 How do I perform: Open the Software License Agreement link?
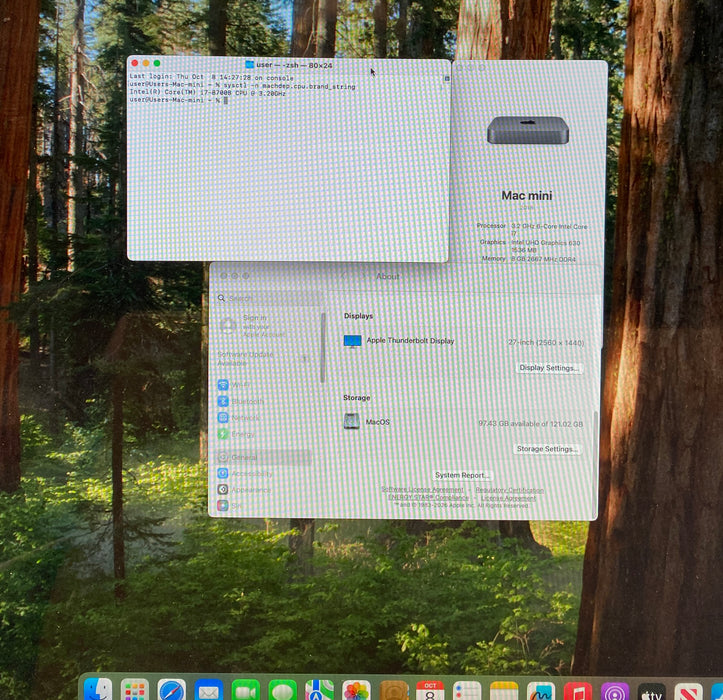[422, 489]
